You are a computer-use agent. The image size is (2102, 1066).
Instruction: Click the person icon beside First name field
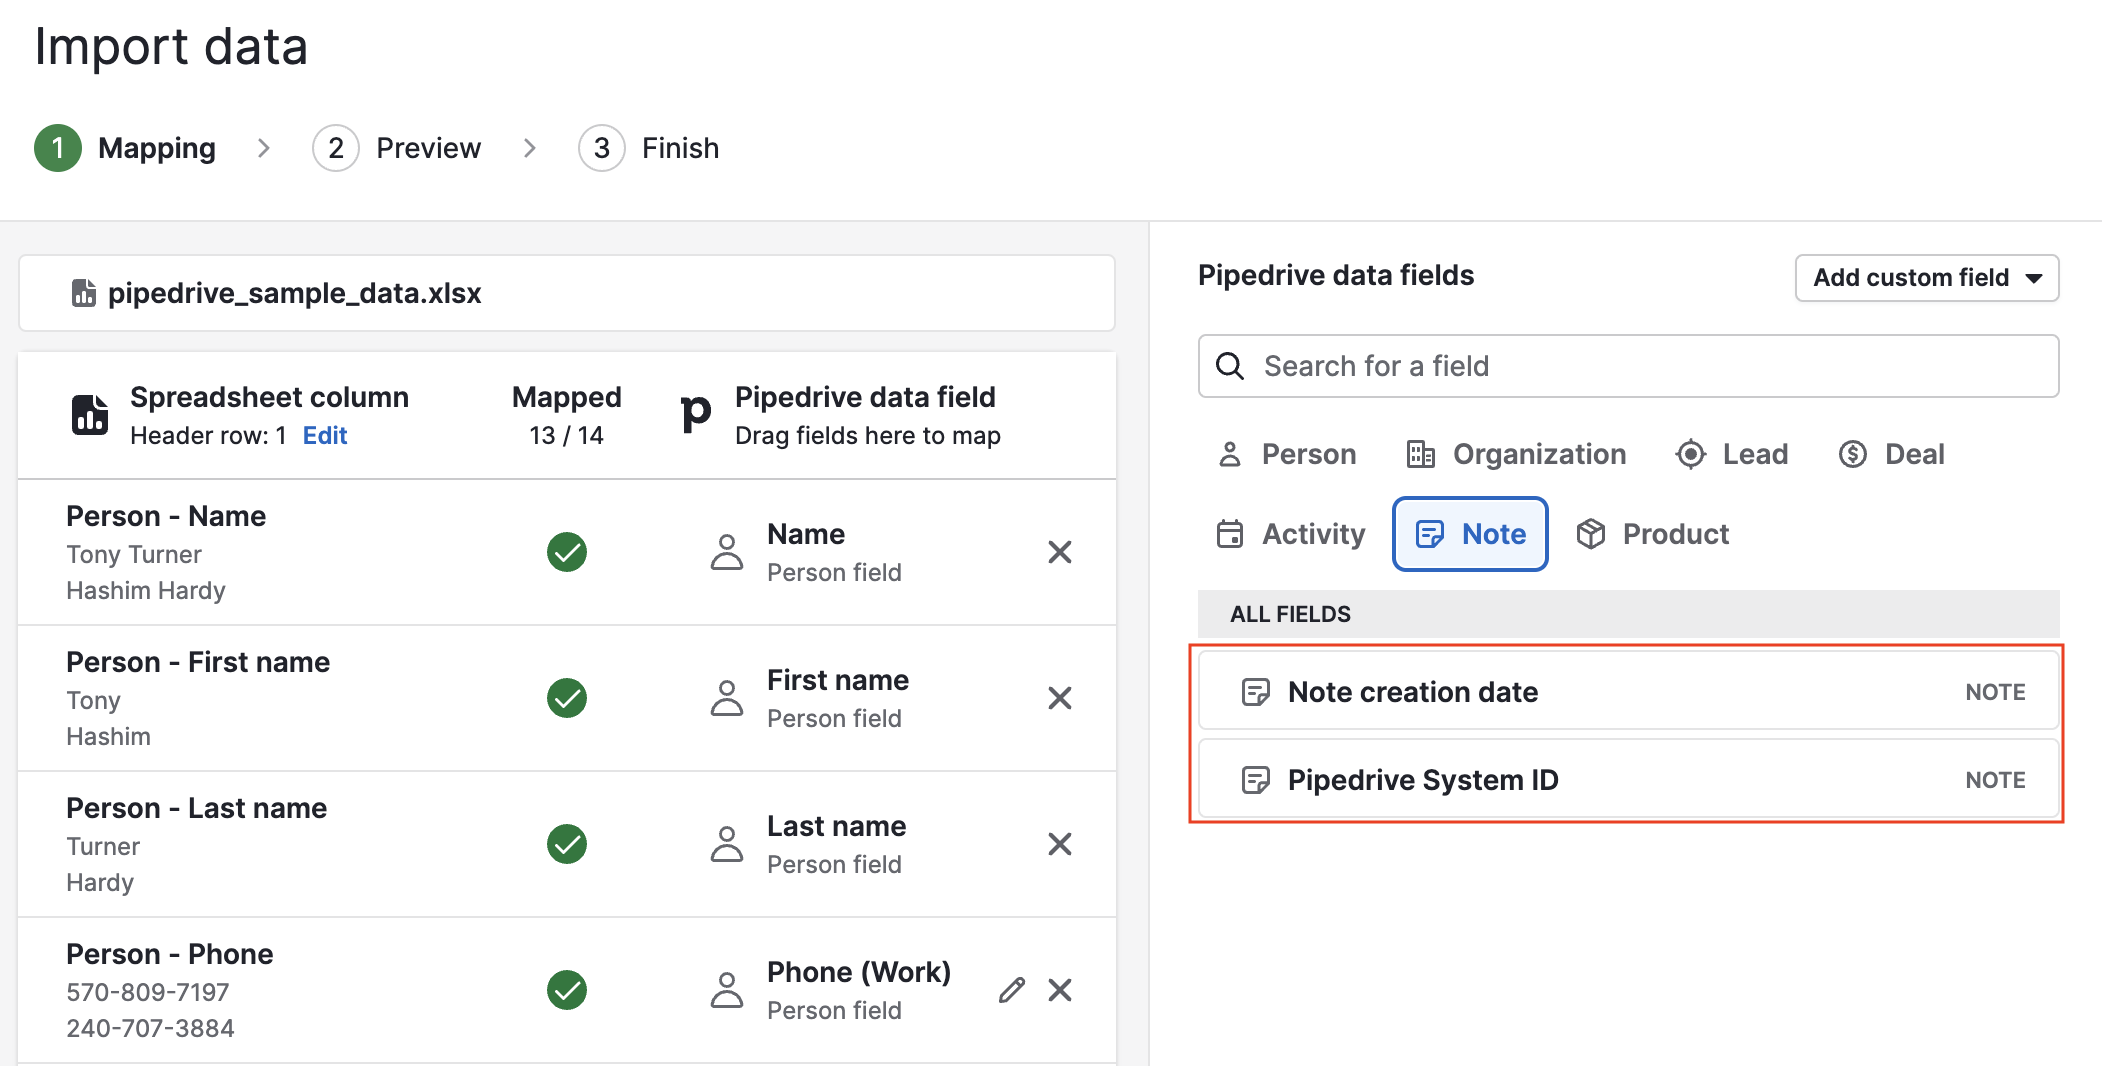point(727,698)
